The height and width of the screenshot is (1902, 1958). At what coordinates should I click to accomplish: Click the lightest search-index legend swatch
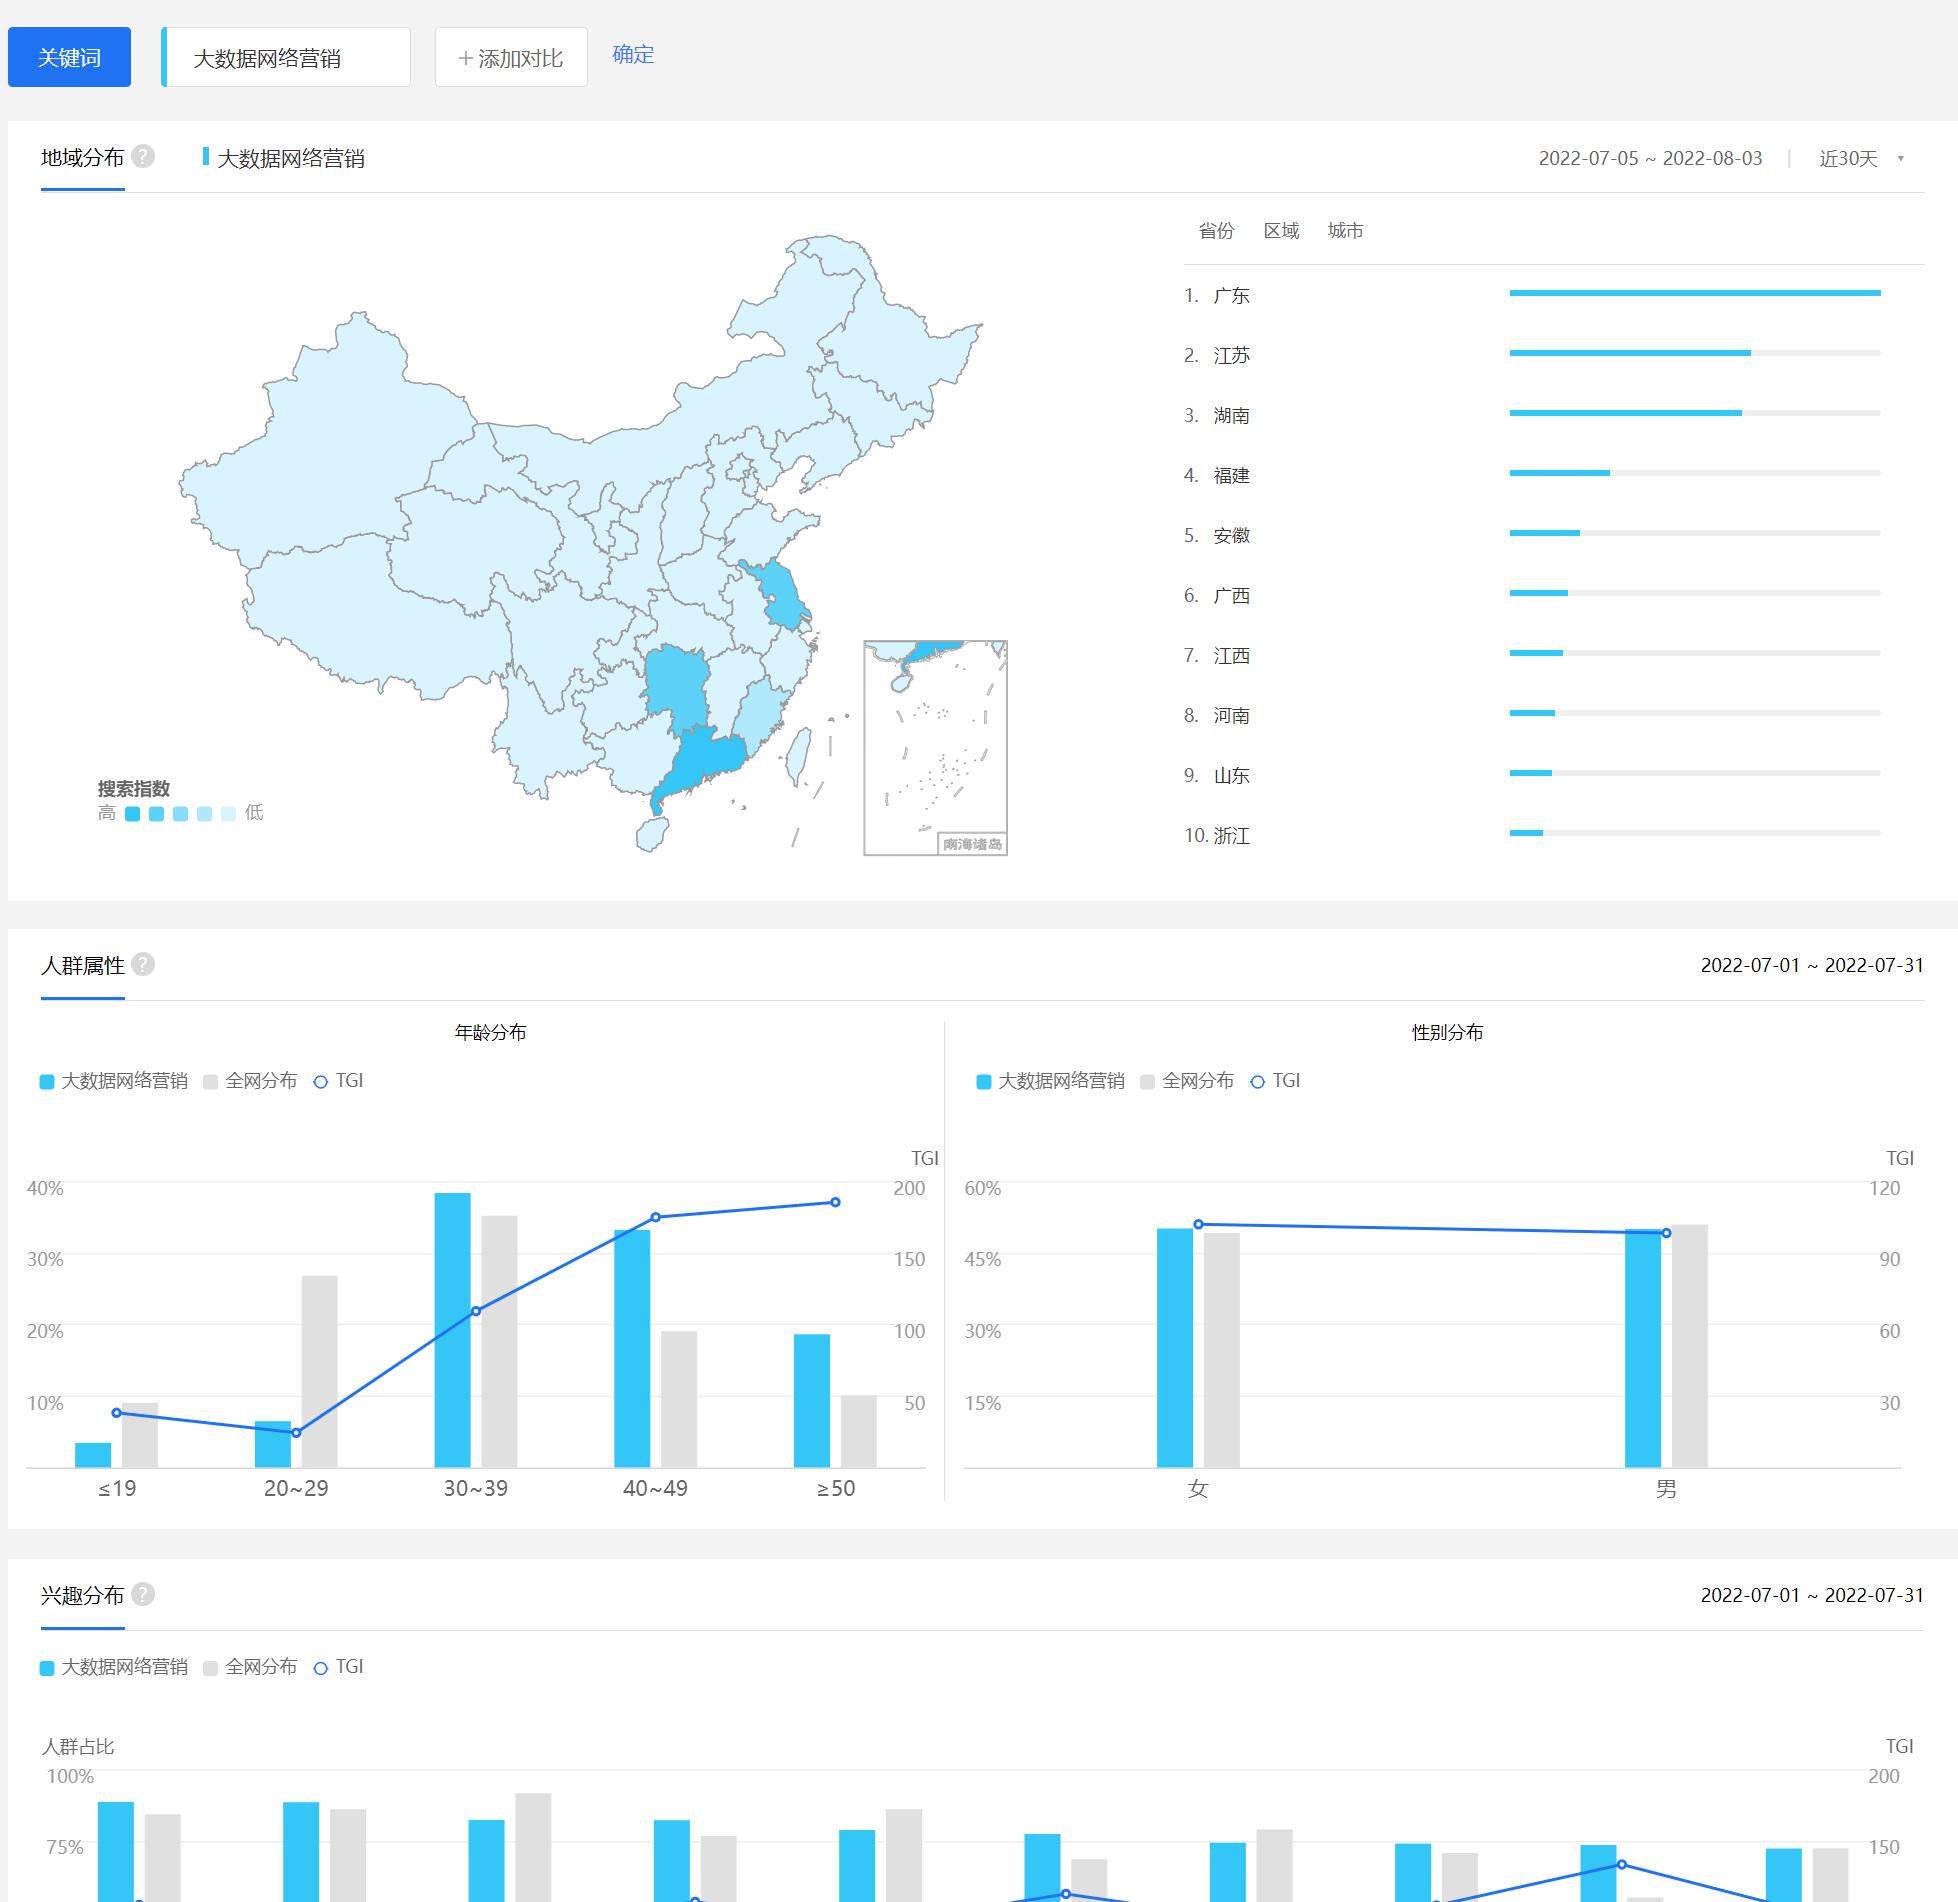228,813
